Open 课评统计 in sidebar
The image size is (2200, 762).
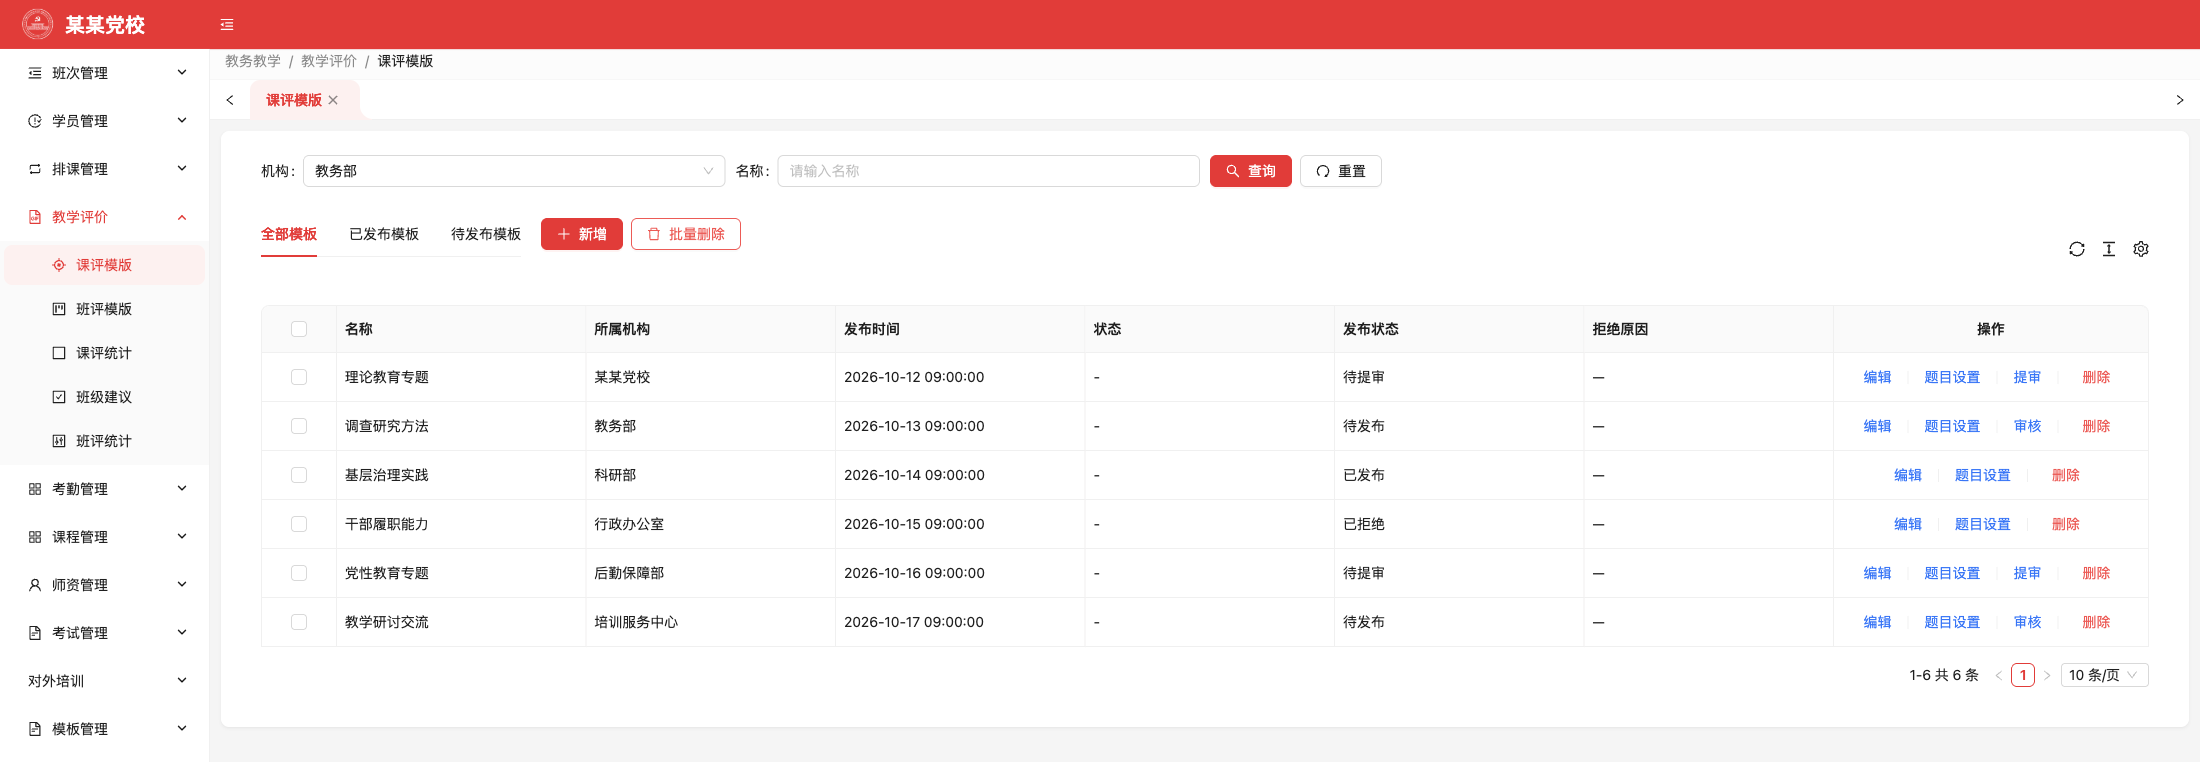[x=104, y=353]
